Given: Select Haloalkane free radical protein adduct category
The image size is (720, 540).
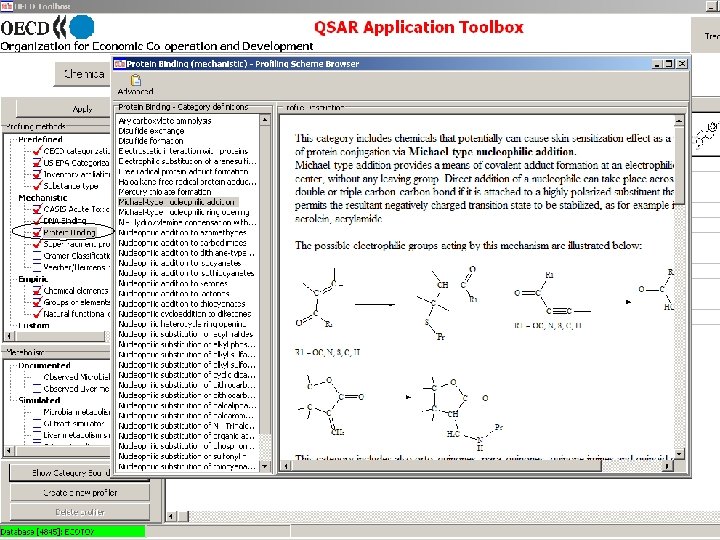Looking at the screenshot, I should tap(187, 181).
